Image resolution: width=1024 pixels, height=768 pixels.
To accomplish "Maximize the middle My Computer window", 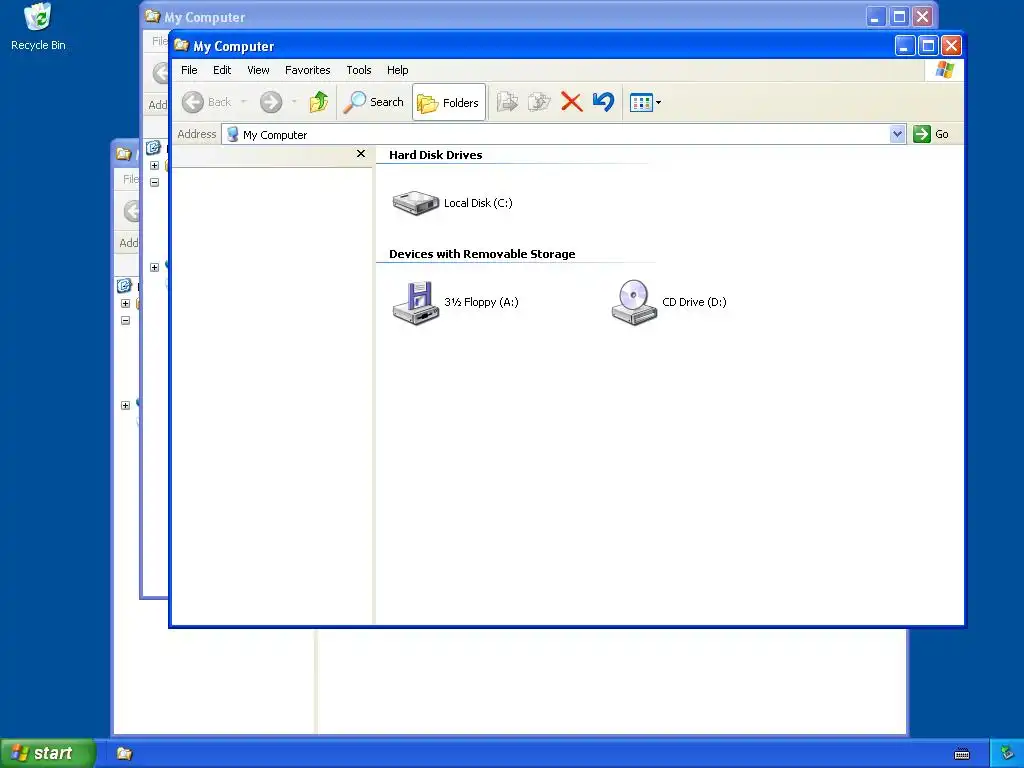I will click(899, 16).
